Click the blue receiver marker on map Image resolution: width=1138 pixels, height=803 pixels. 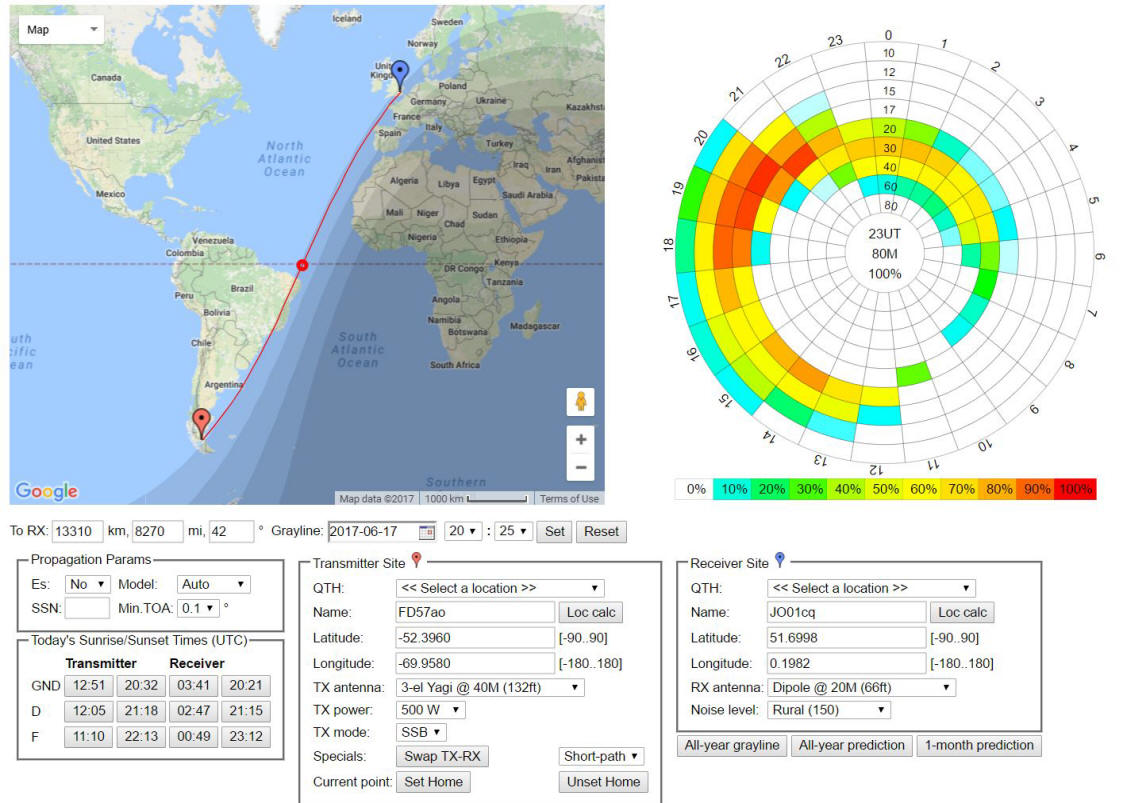point(400,74)
